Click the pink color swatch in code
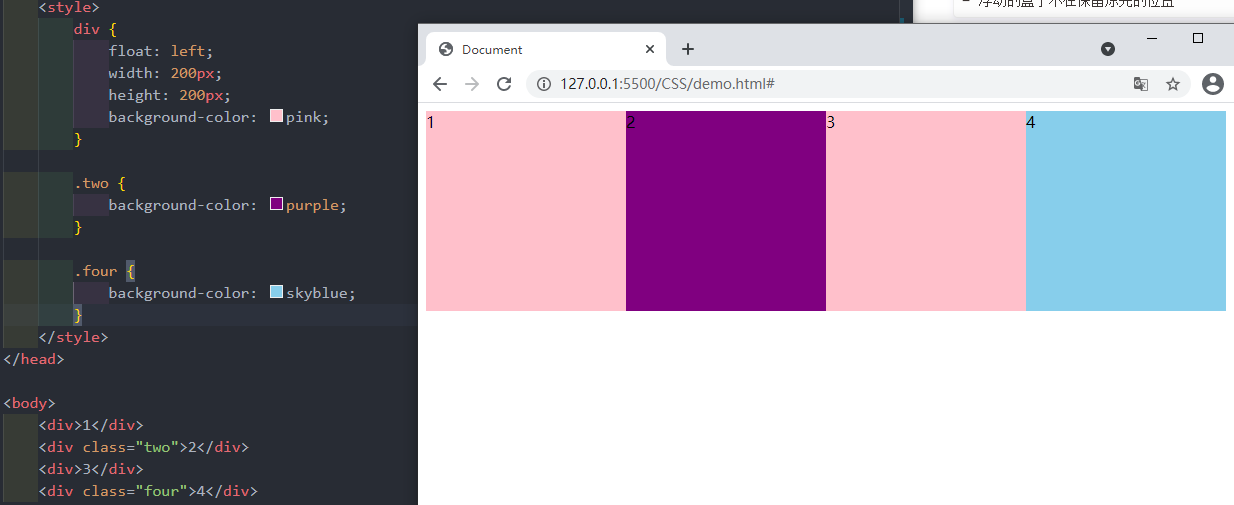 (x=277, y=117)
